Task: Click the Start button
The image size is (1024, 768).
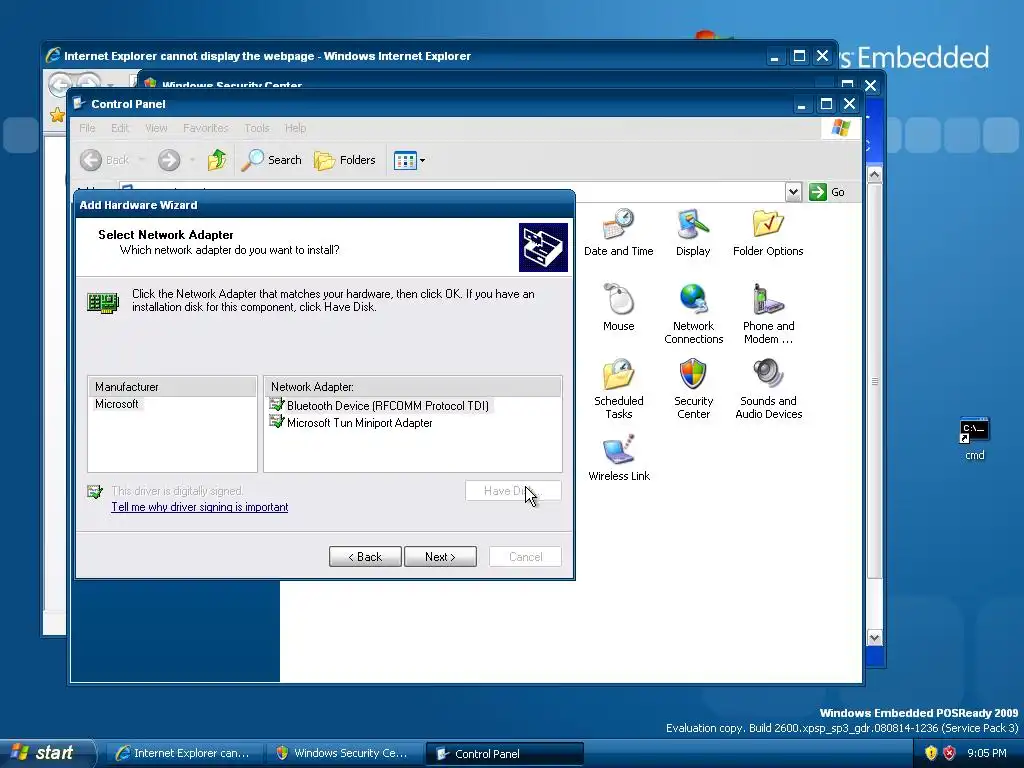Action: [46, 753]
